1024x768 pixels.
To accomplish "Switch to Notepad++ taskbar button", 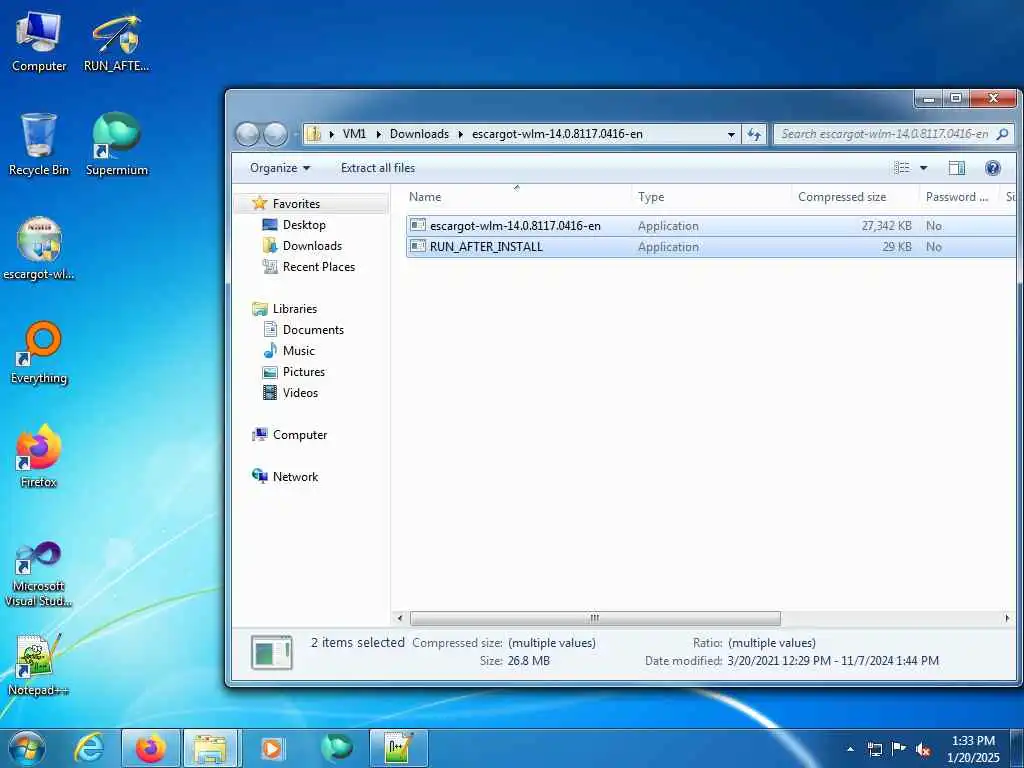I will (398, 748).
